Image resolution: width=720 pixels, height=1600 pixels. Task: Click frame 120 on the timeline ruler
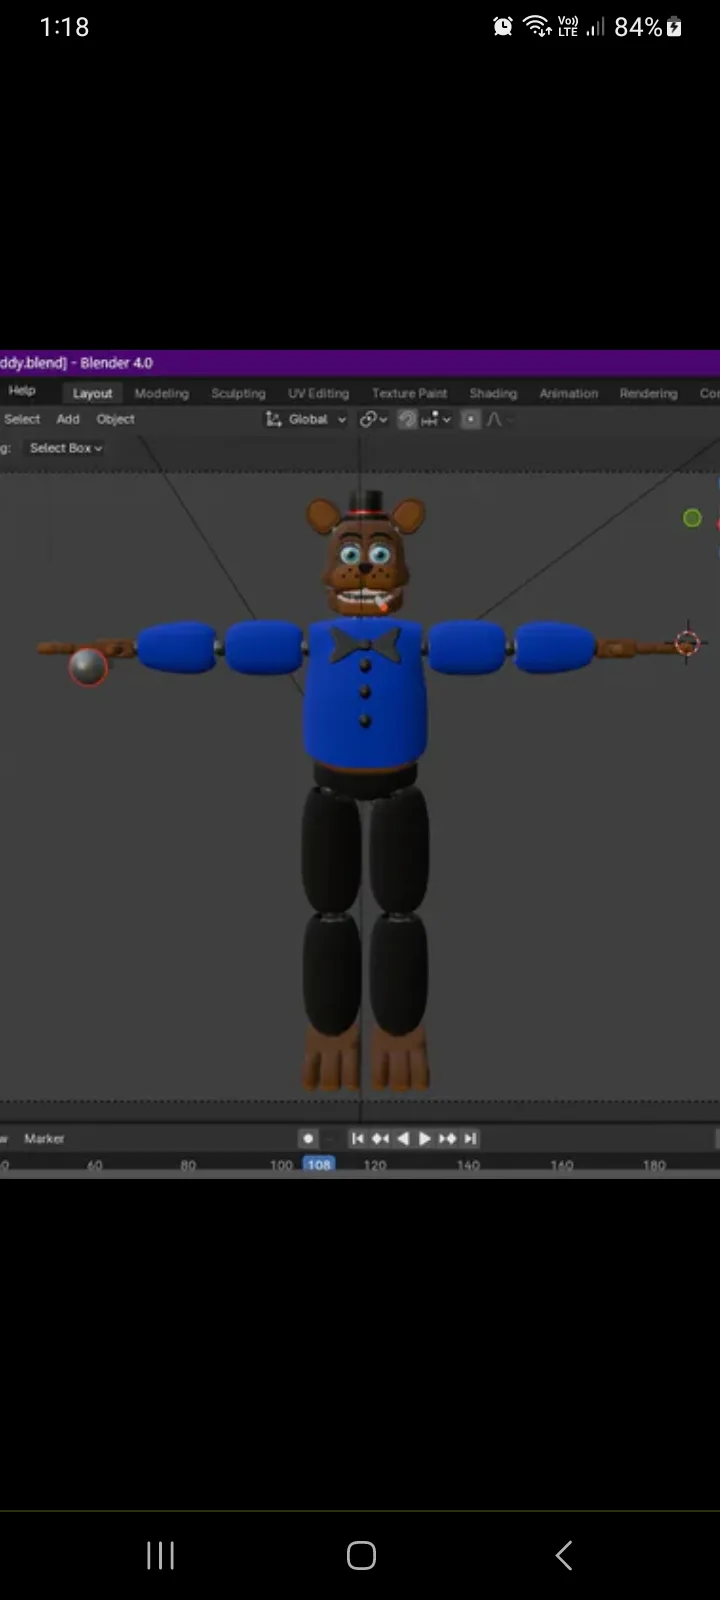[375, 1165]
